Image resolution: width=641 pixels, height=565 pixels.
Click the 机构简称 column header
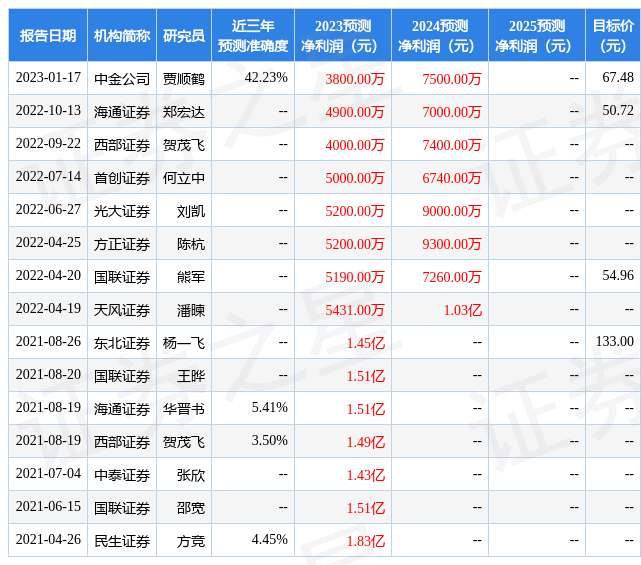122,36
